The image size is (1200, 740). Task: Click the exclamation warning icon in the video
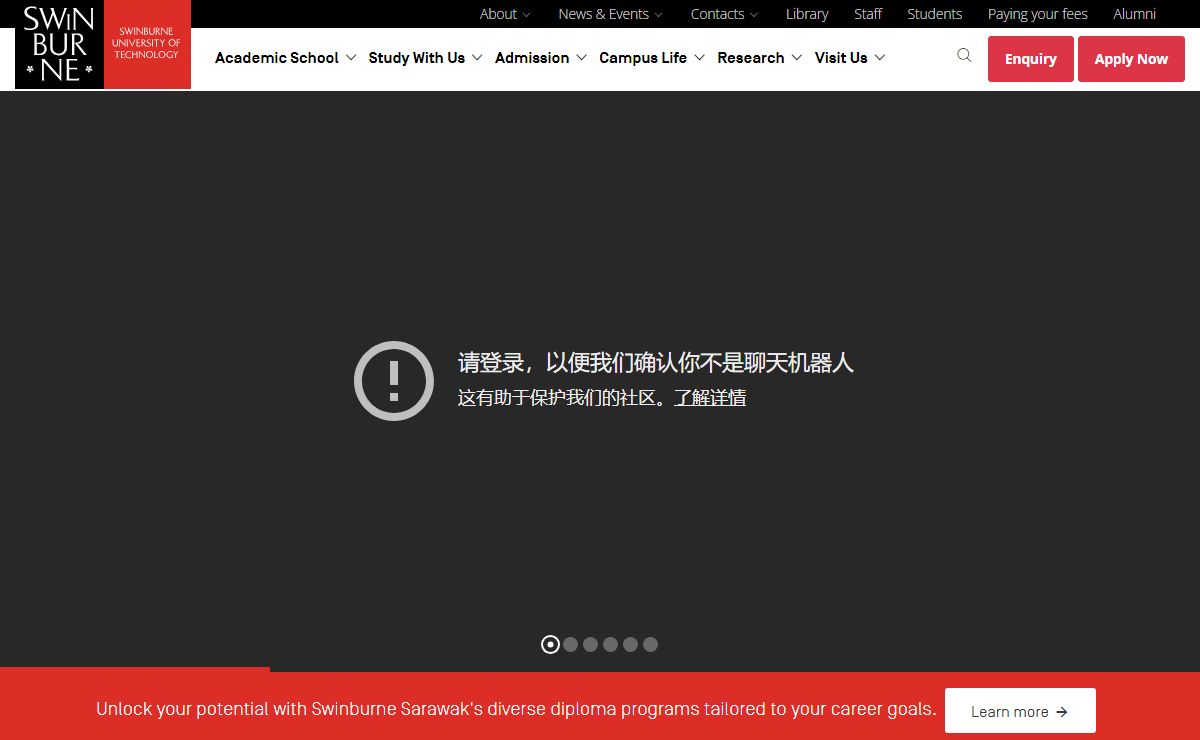click(394, 380)
